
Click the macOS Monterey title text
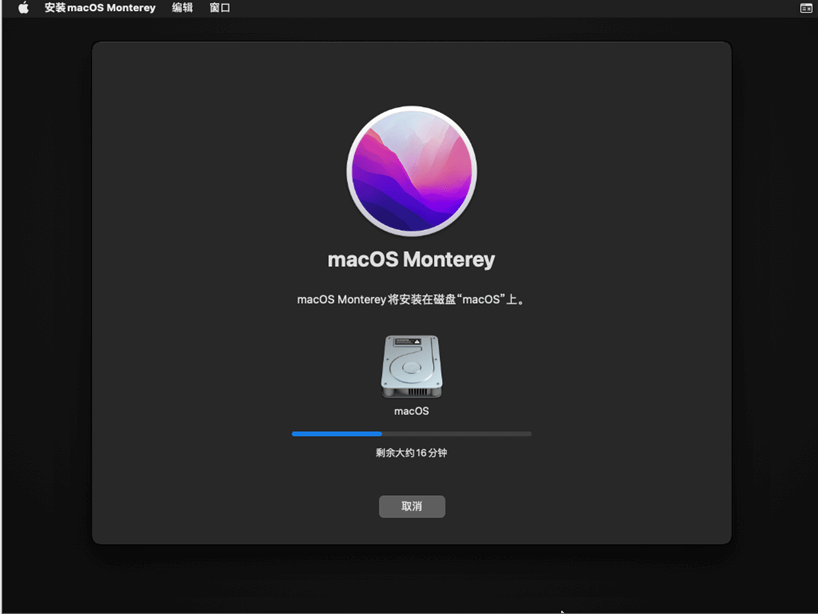[411, 259]
